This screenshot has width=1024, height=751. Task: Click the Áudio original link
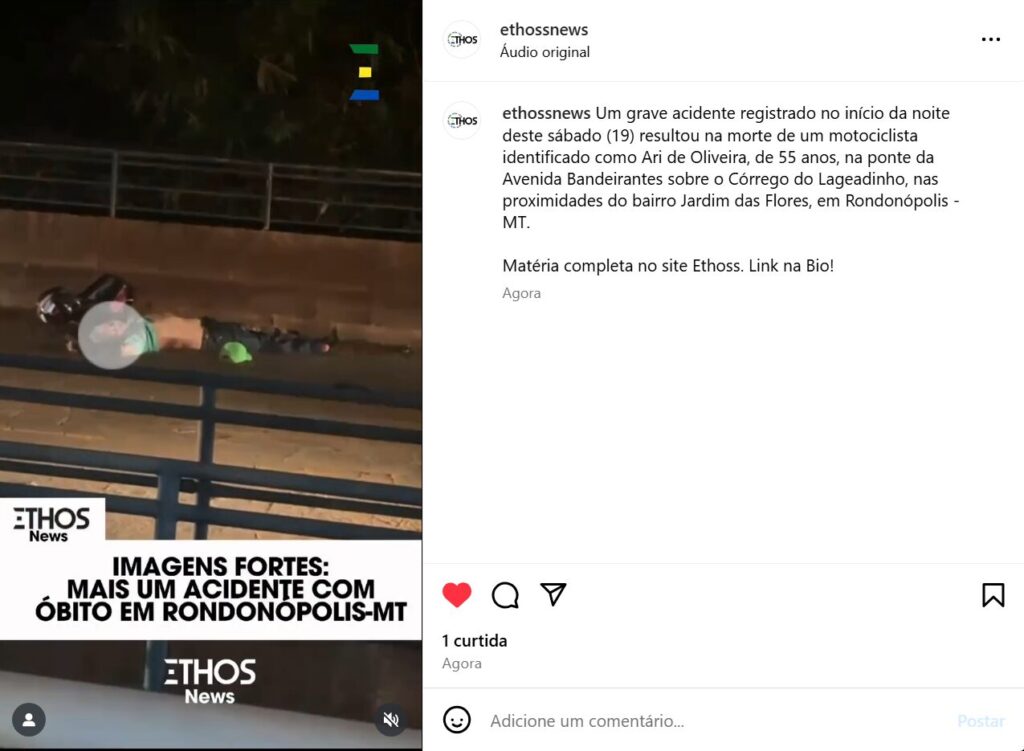[x=545, y=52]
